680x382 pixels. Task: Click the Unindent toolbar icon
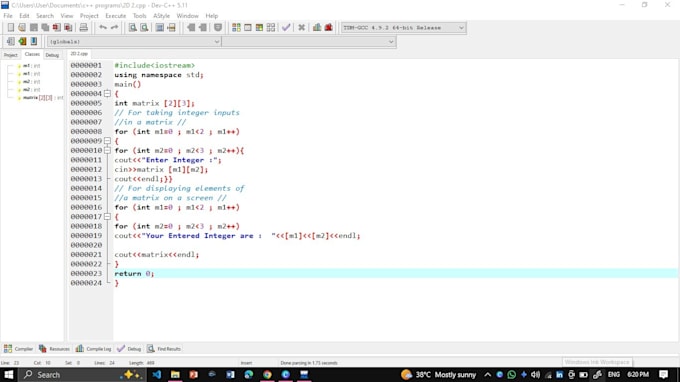click(x=203, y=28)
